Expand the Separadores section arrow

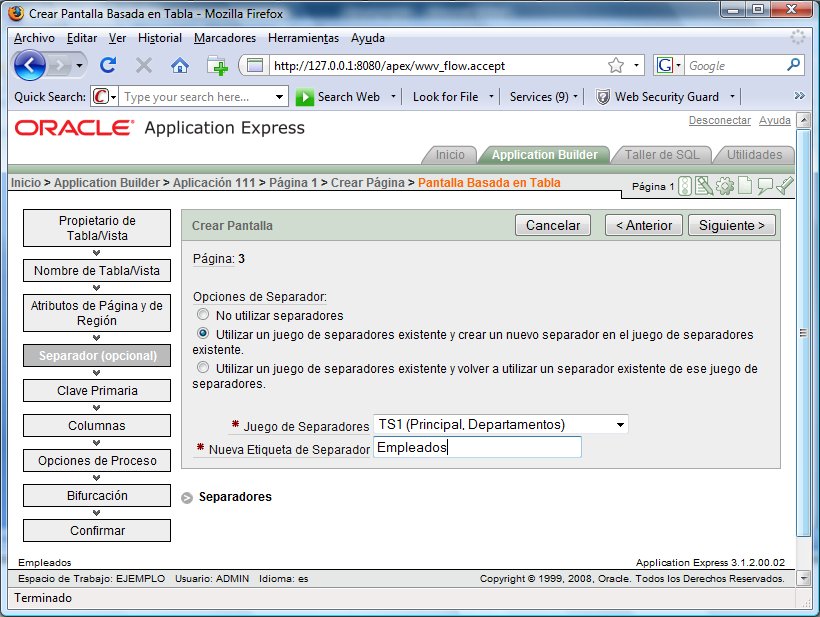pos(187,498)
